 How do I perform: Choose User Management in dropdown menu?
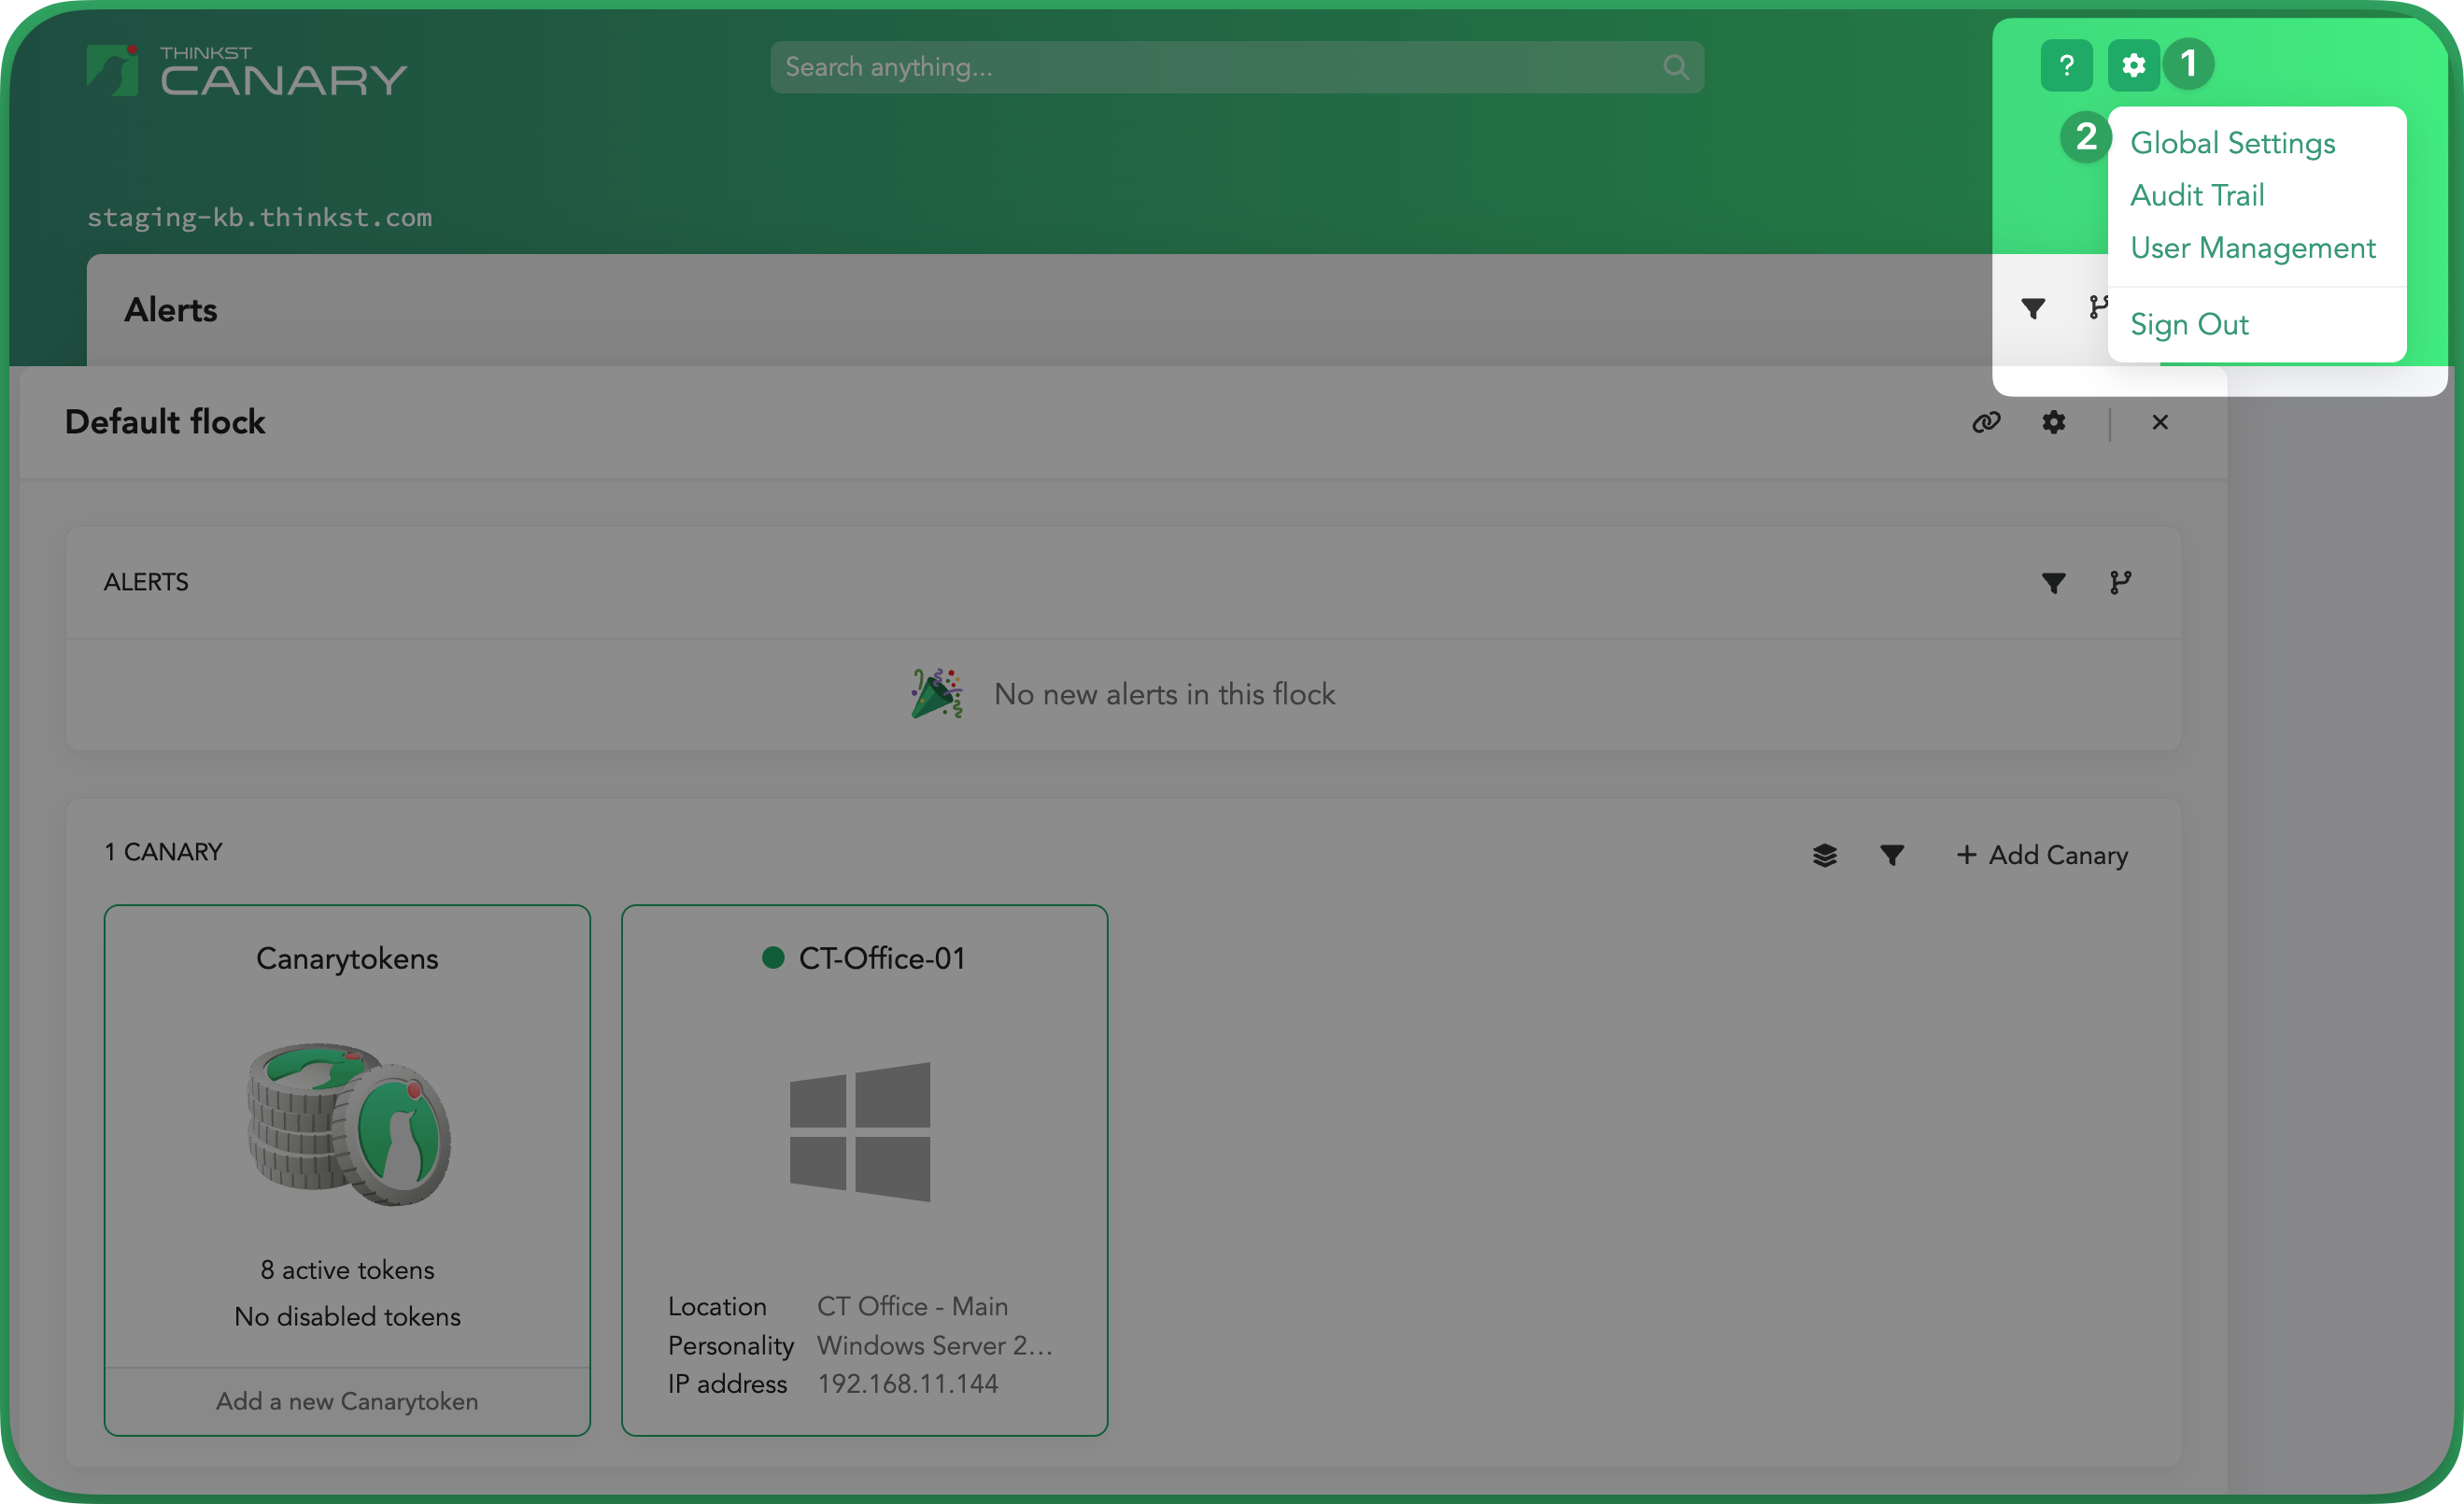tap(2252, 248)
